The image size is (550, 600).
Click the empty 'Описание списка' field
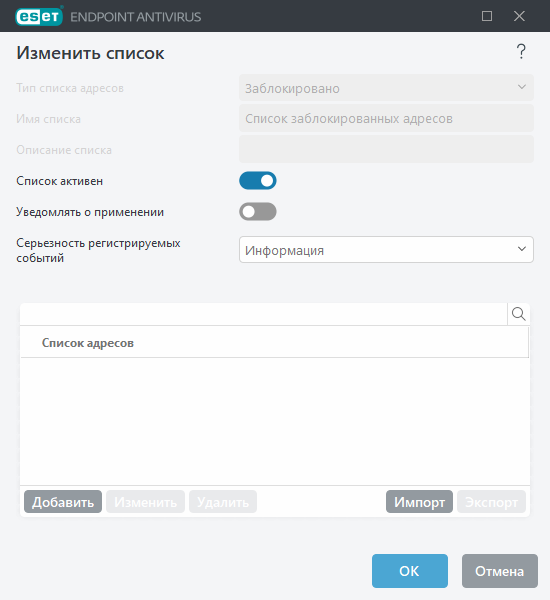pyautogui.click(x=386, y=149)
